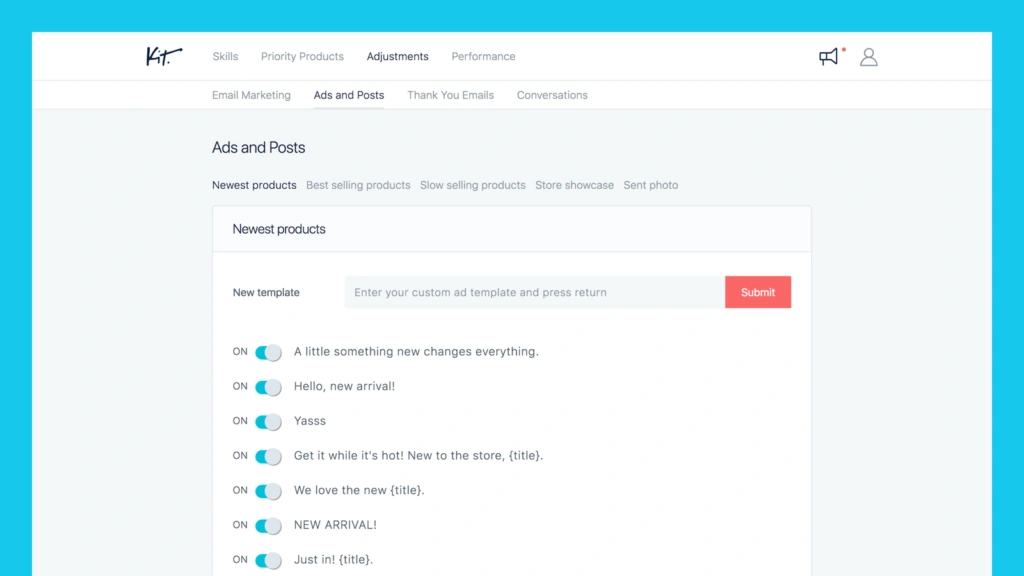Select the Thank You Emails tab
The image size is (1024, 576).
[x=450, y=96]
